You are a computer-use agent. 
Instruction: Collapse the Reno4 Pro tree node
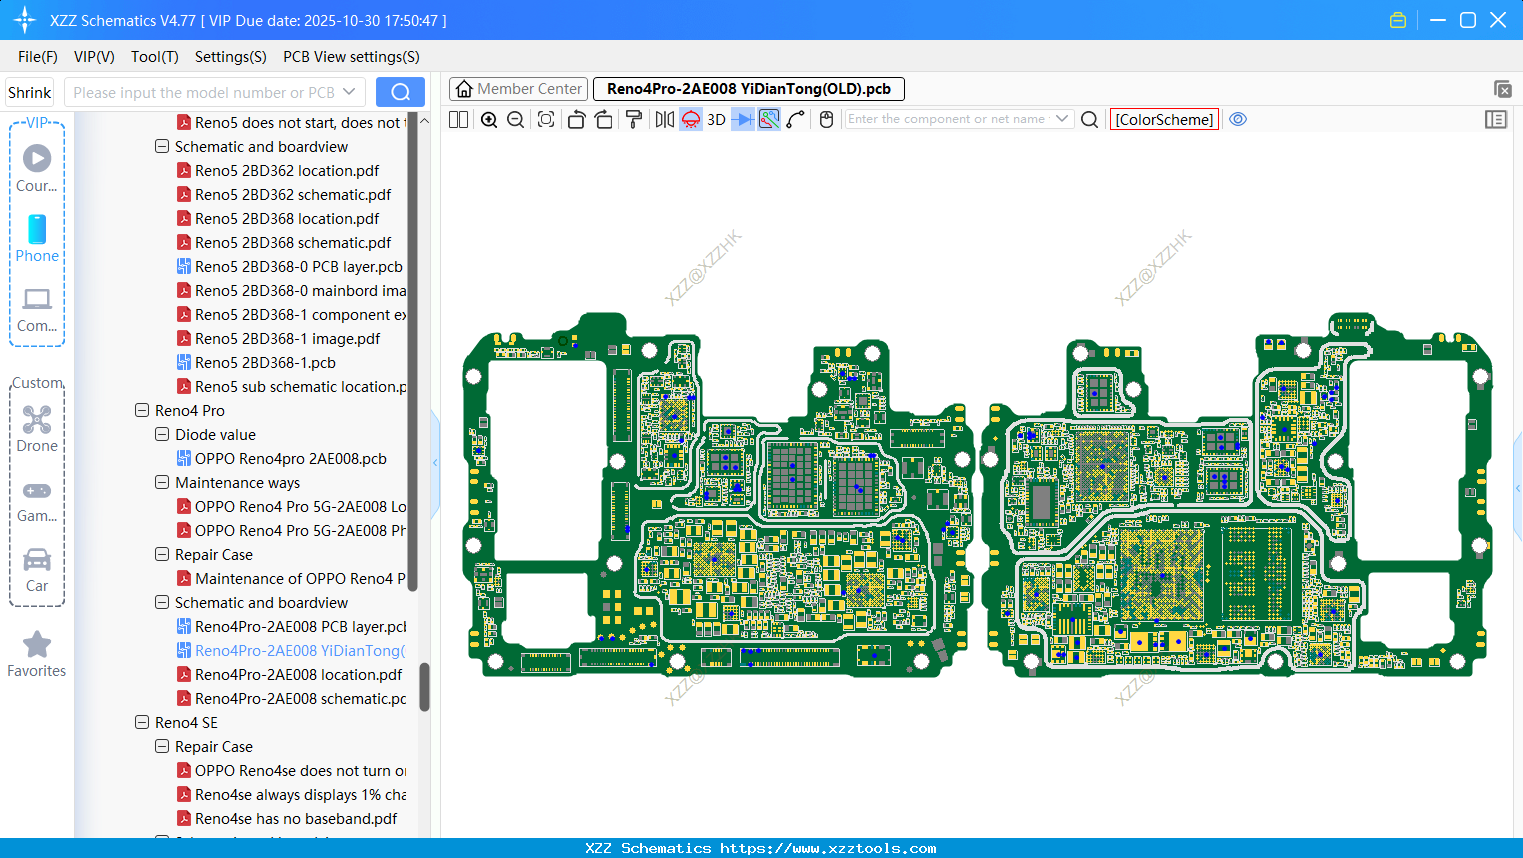pyautogui.click(x=142, y=411)
